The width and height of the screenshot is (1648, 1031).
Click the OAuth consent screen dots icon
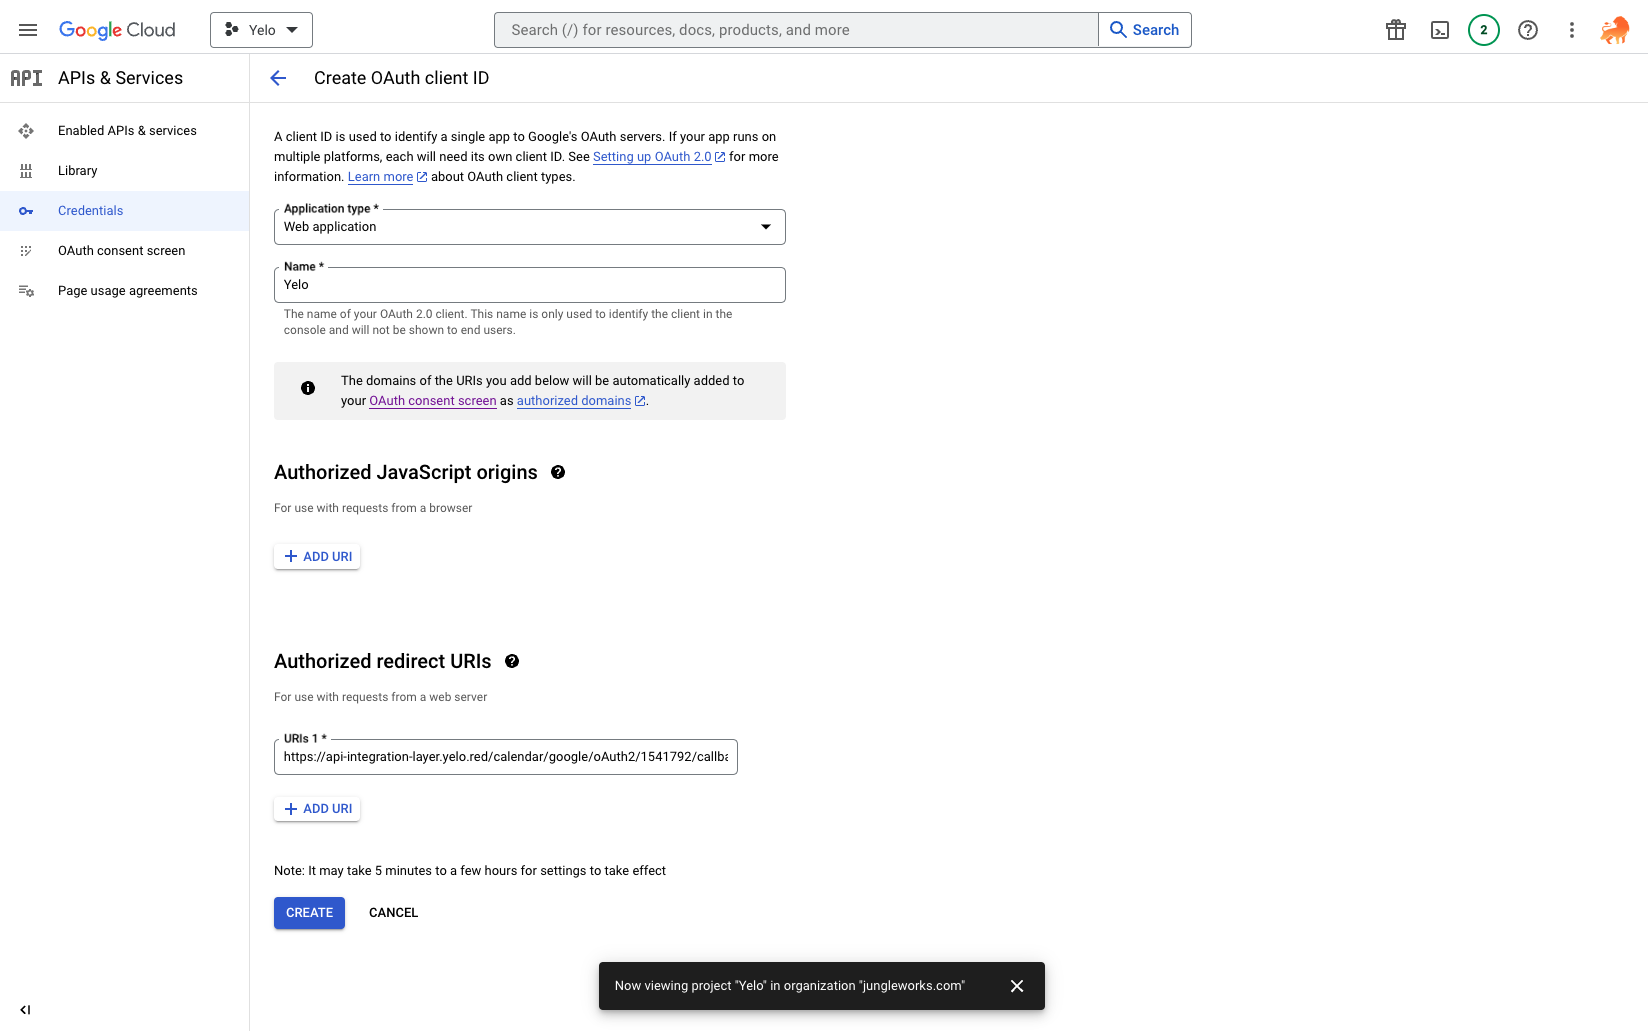click(x=26, y=251)
